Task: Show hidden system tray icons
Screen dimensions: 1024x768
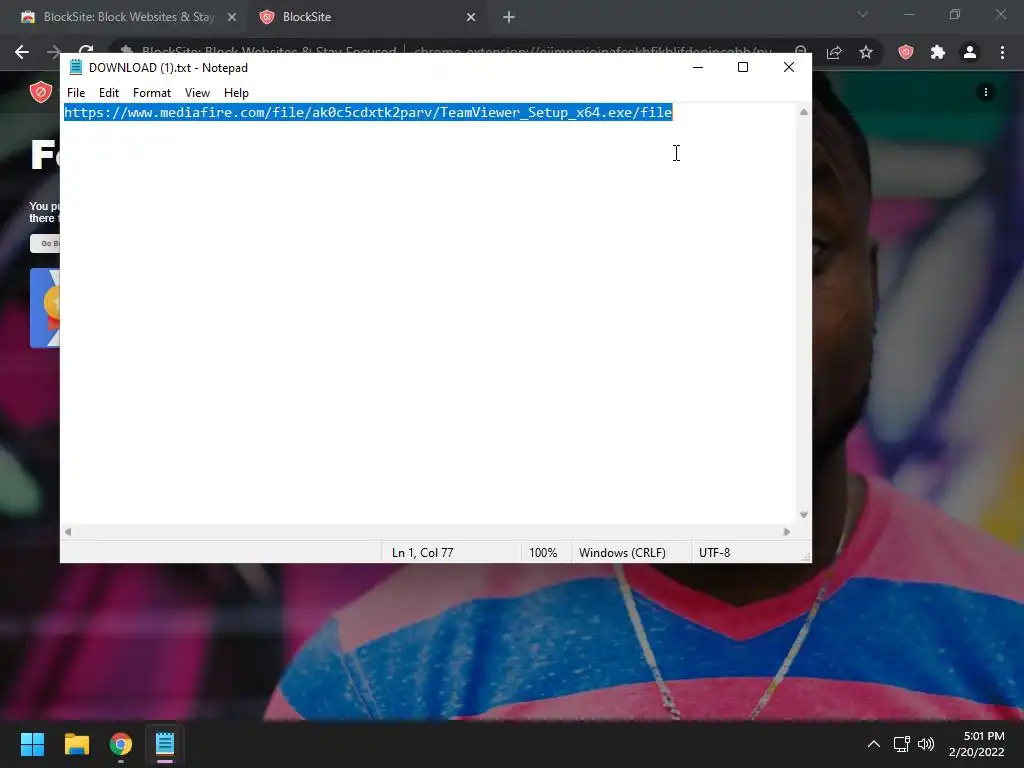Action: click(x=873, y=744)
